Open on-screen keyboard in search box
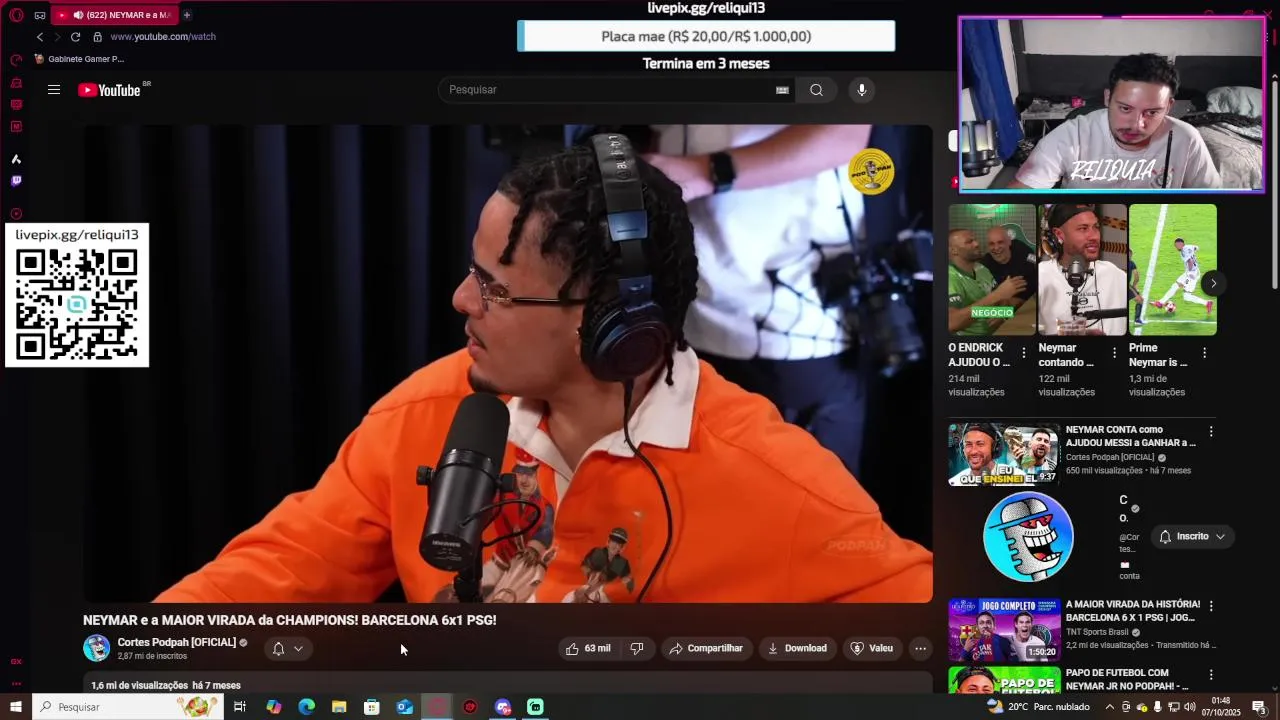The image size is (1280, 720). (x=782, y=90)
